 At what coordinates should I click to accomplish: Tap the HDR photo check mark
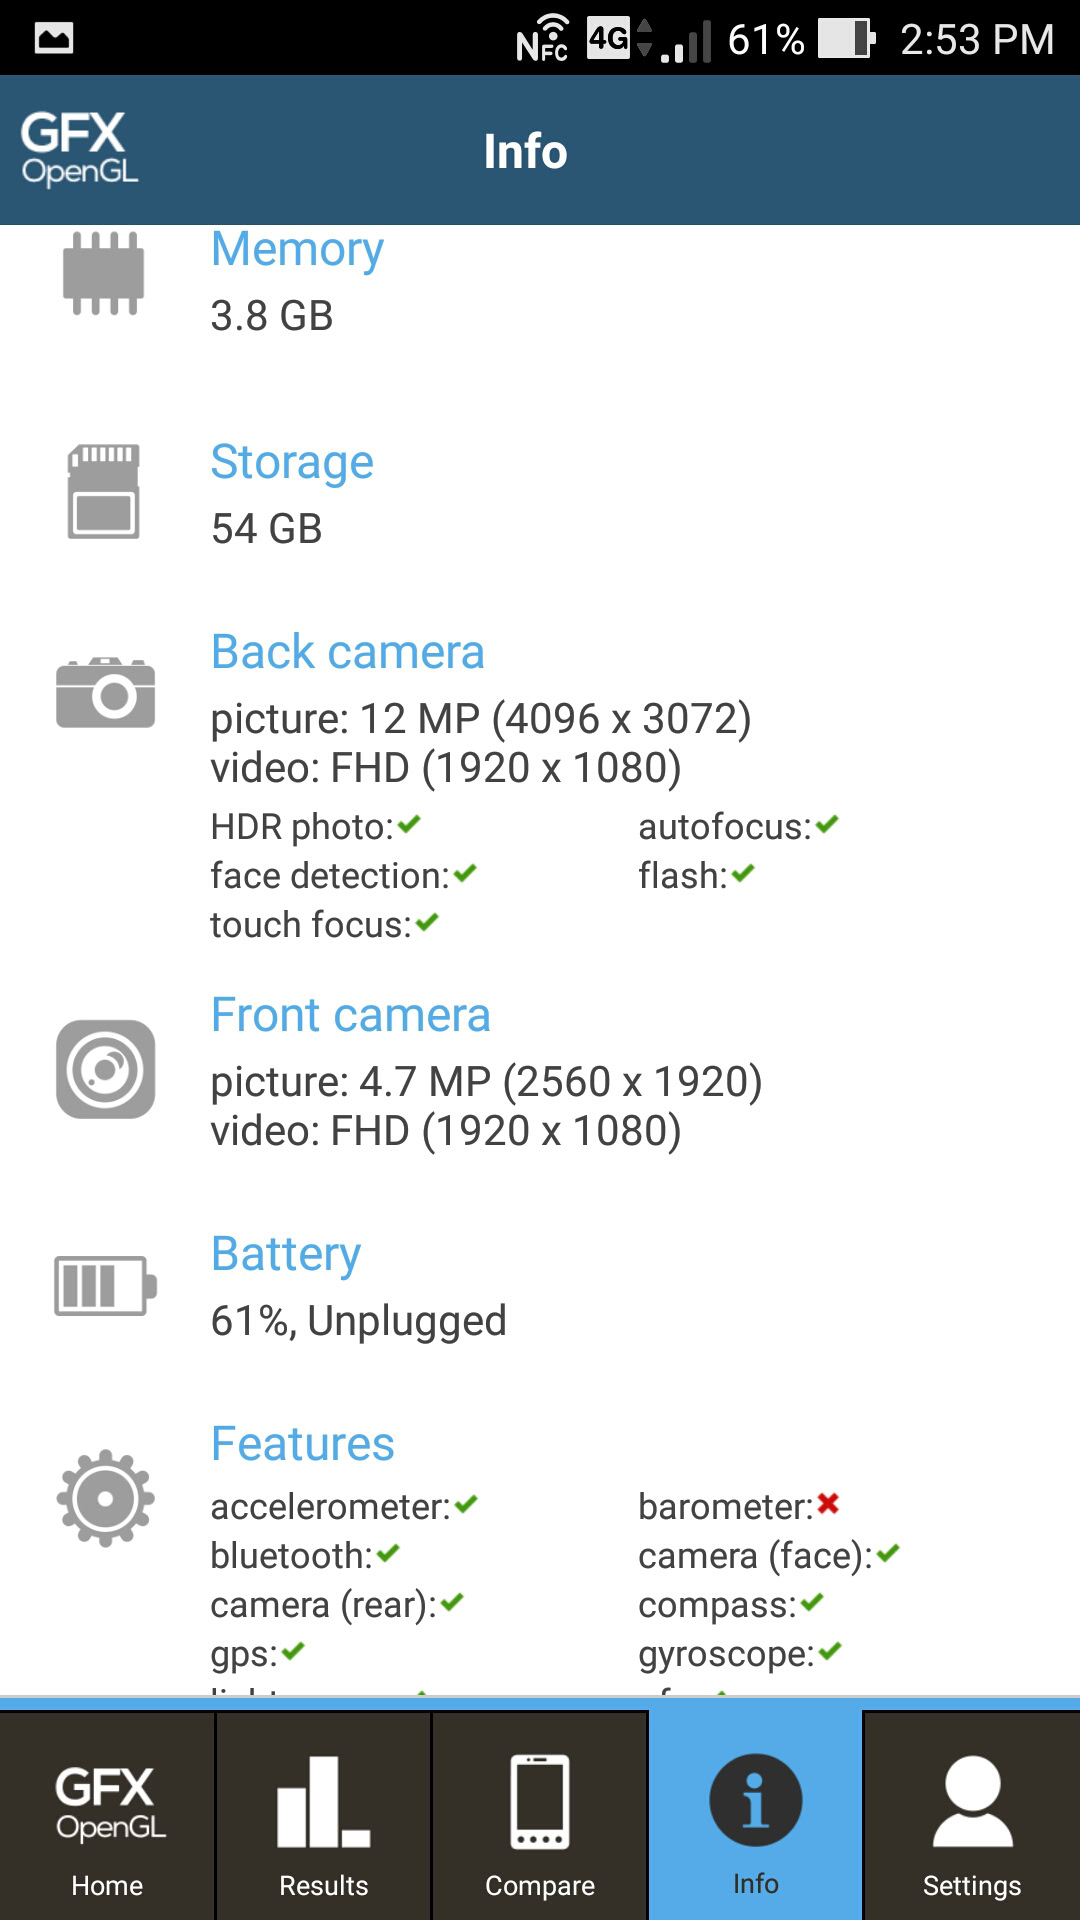click(409, 825)
